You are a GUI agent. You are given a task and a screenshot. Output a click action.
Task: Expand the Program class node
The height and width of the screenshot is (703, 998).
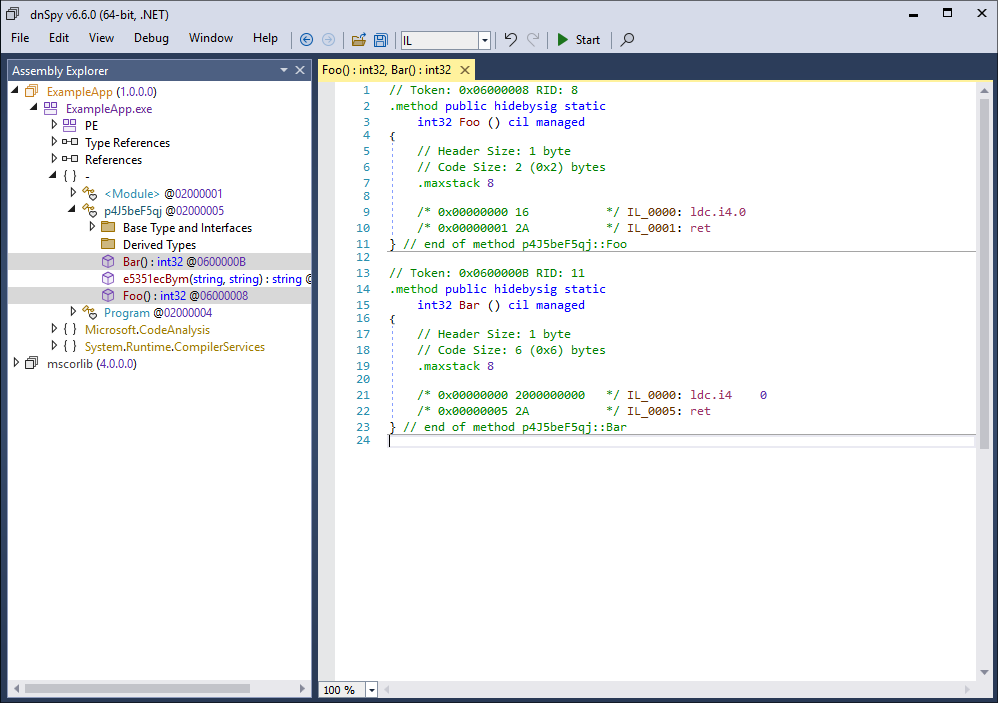tap(73, 311)
